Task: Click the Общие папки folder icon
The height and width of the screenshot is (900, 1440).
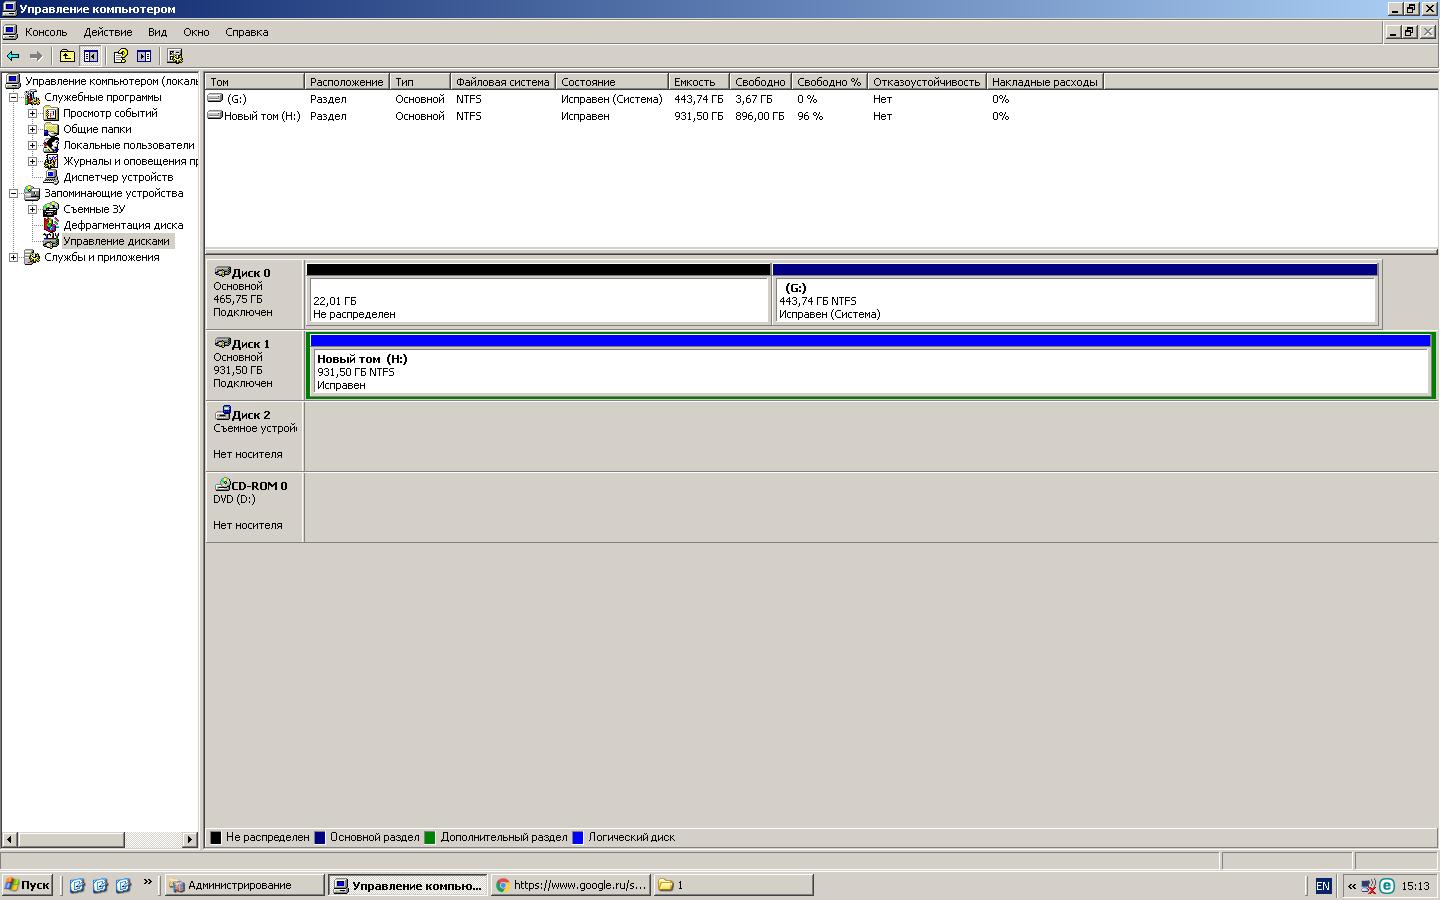Action: point(51,129)
